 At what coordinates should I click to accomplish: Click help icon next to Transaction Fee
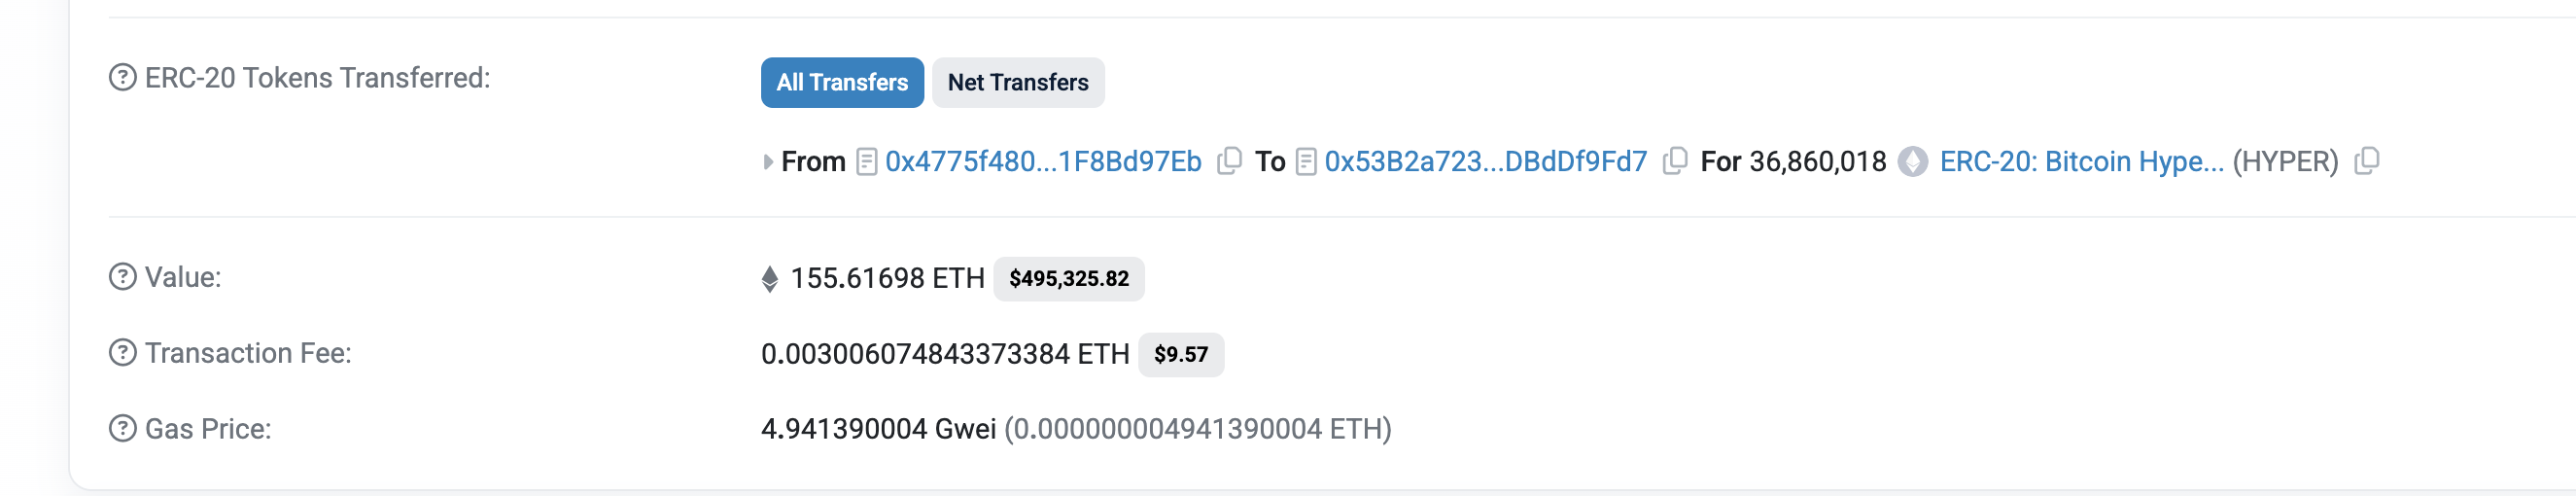coord(122,353)
